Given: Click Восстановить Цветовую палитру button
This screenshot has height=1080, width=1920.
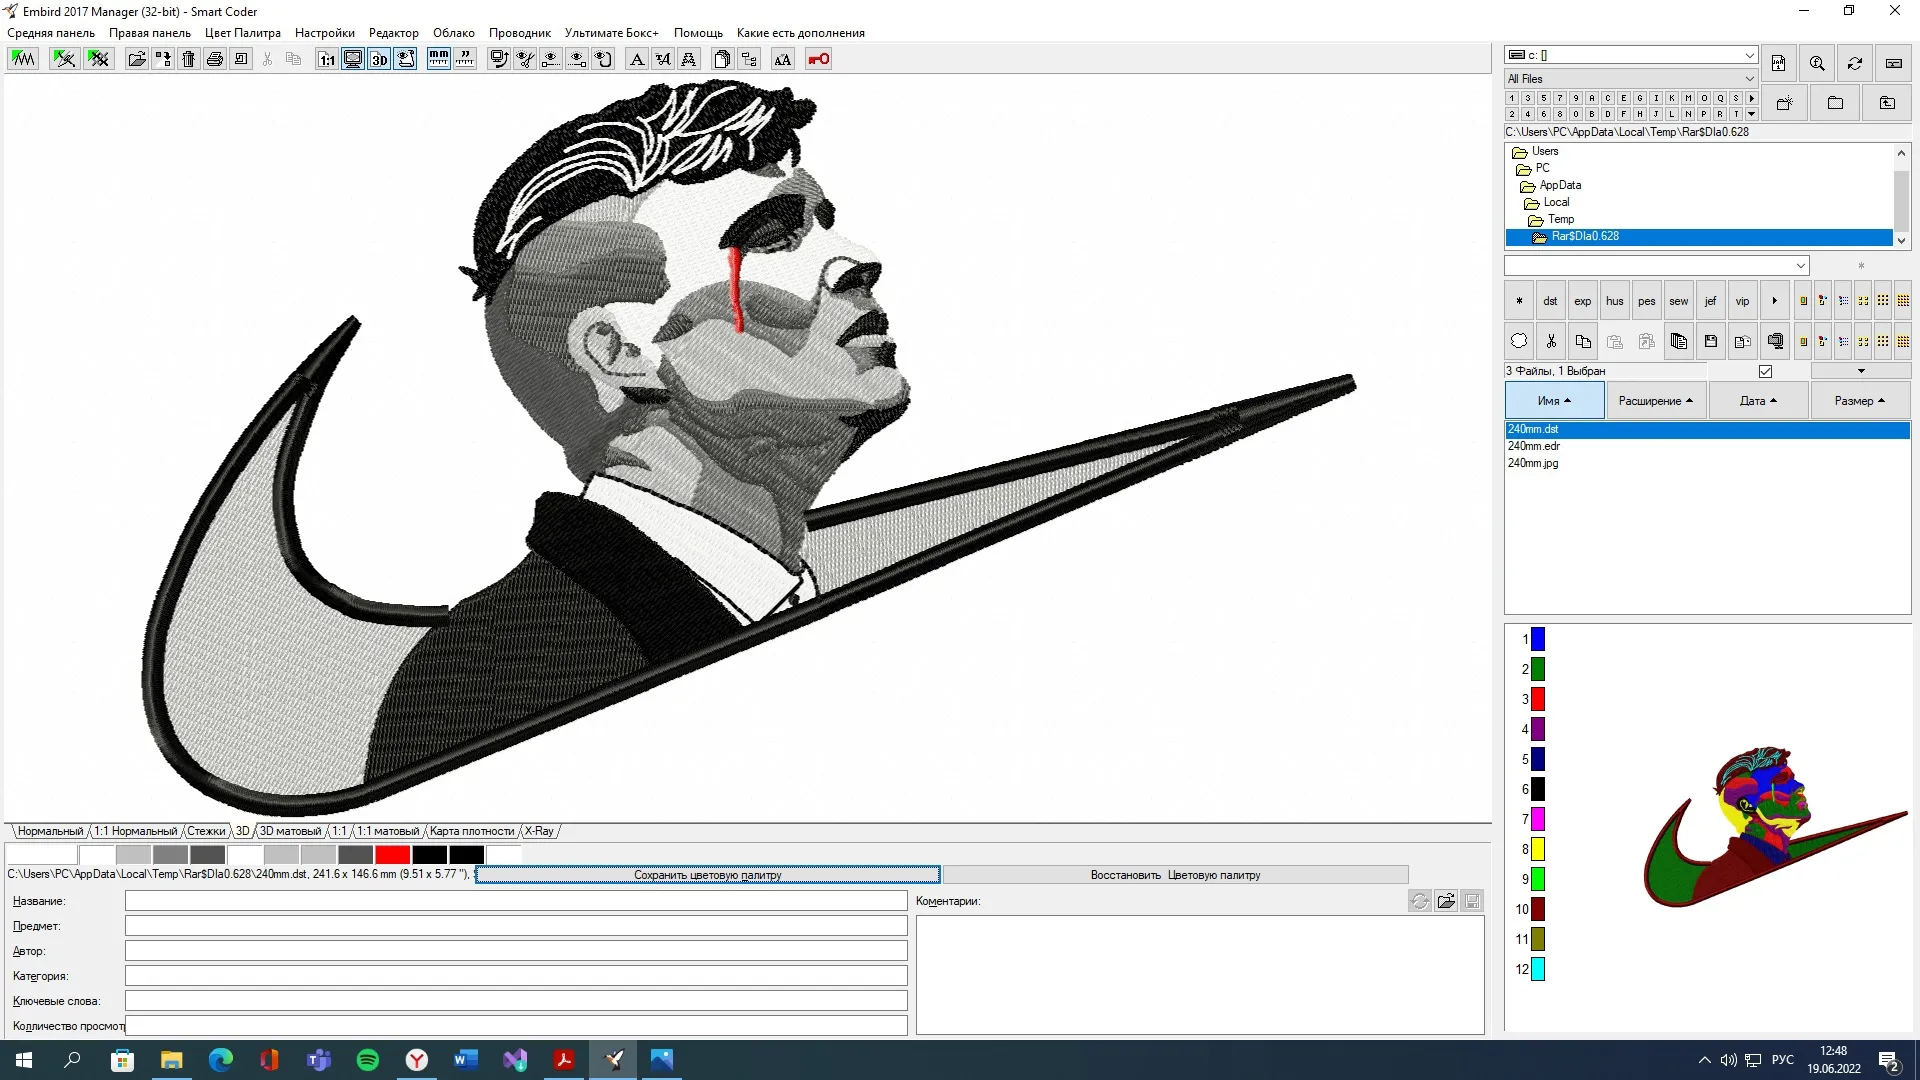Looking at the screenshot, I should (x=1175, y=875).
